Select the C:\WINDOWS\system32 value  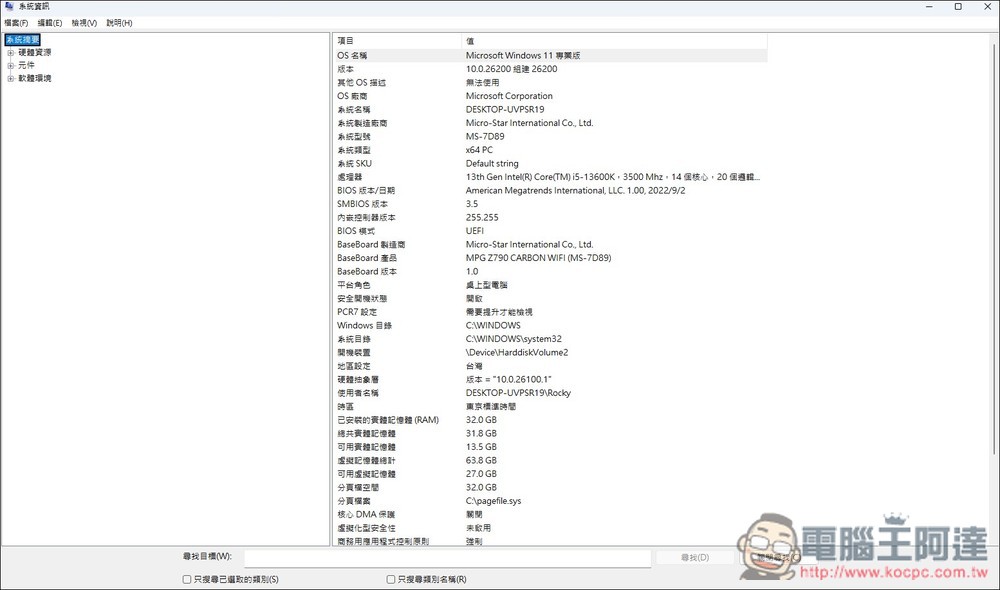(513, 339)
